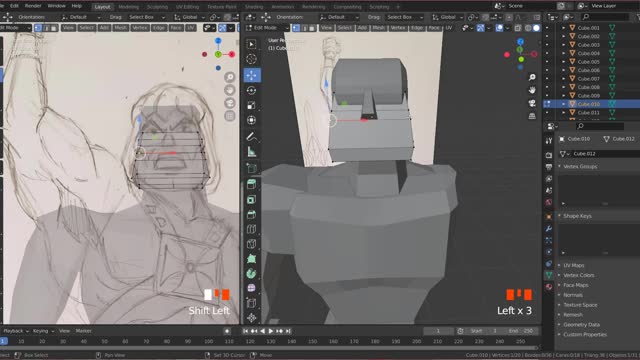Screen dimensions: 640x360
Task: Open Vertex menu in right viewport header
Action: click(x=398, y=28)
